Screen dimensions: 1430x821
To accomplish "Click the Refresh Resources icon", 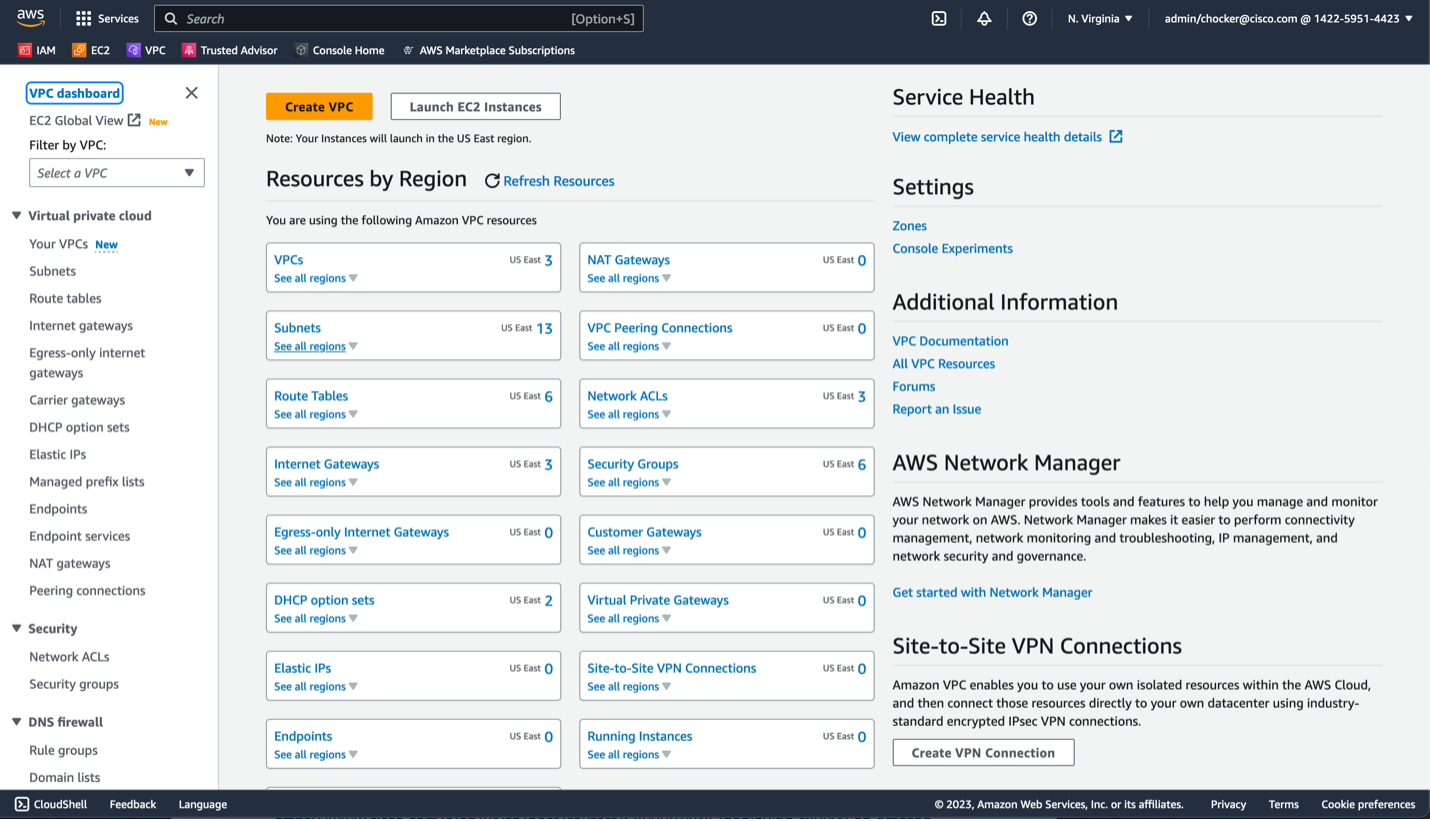I will pos(492,181).
